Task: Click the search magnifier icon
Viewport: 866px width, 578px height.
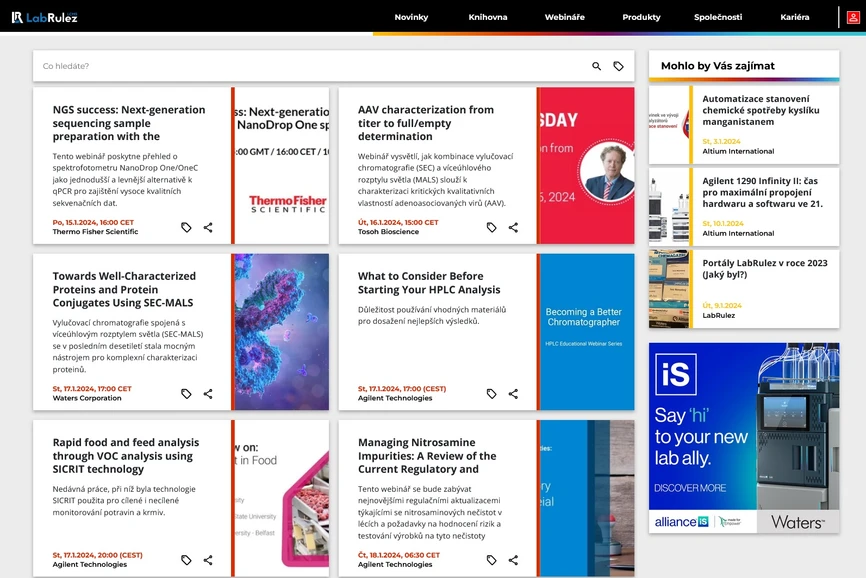Action: coord(596,66)
